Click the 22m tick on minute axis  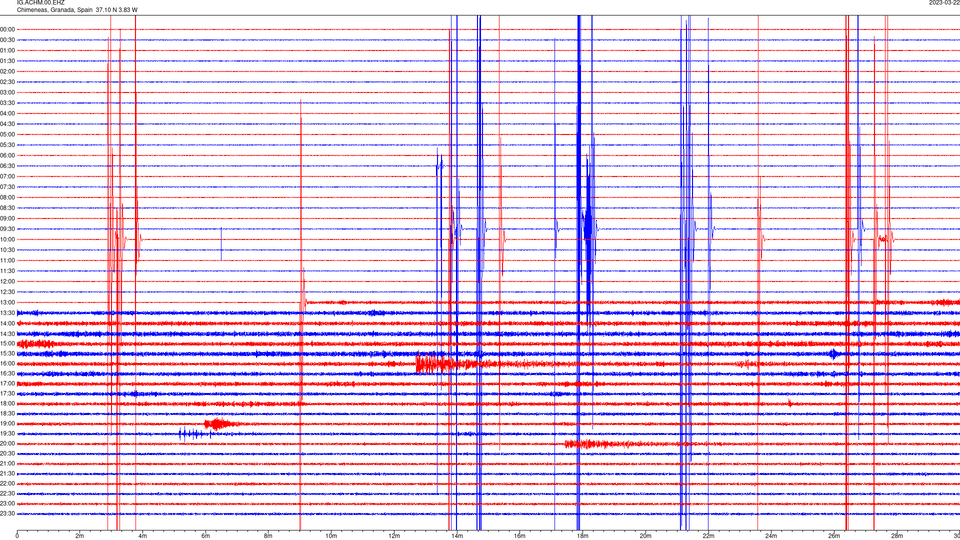(x=708, y=536)
